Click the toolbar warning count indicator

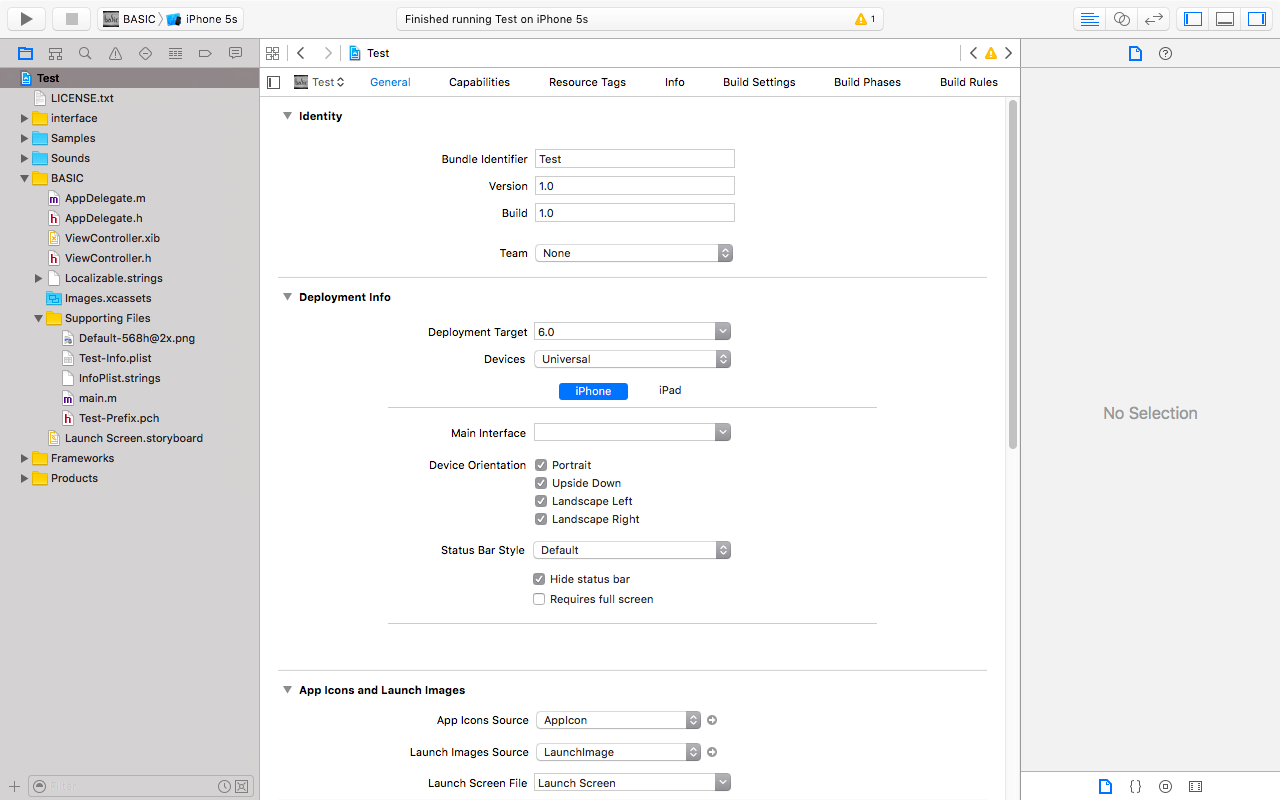point(865,19)
